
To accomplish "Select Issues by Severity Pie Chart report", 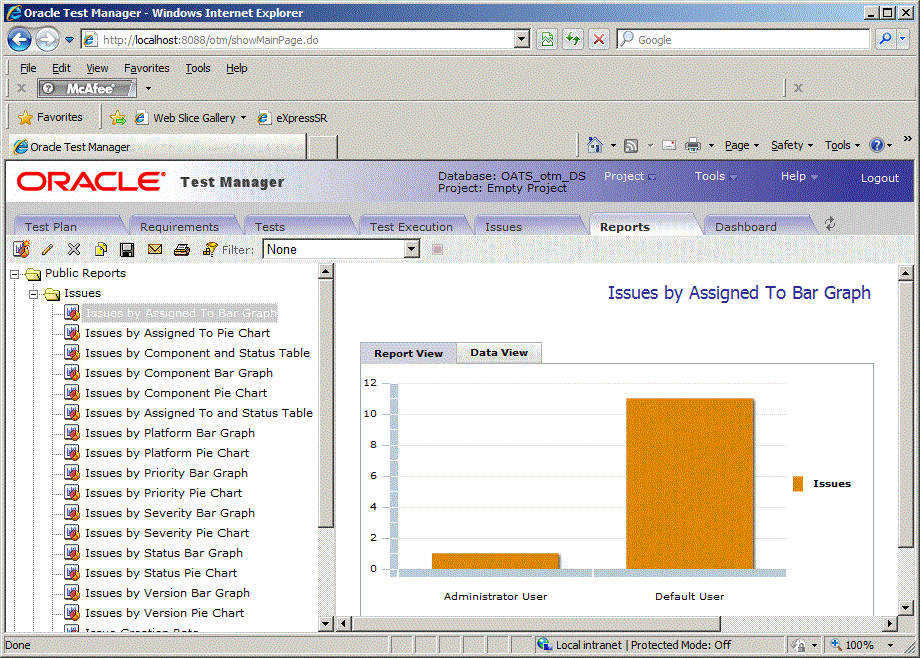I will (167, 533).
